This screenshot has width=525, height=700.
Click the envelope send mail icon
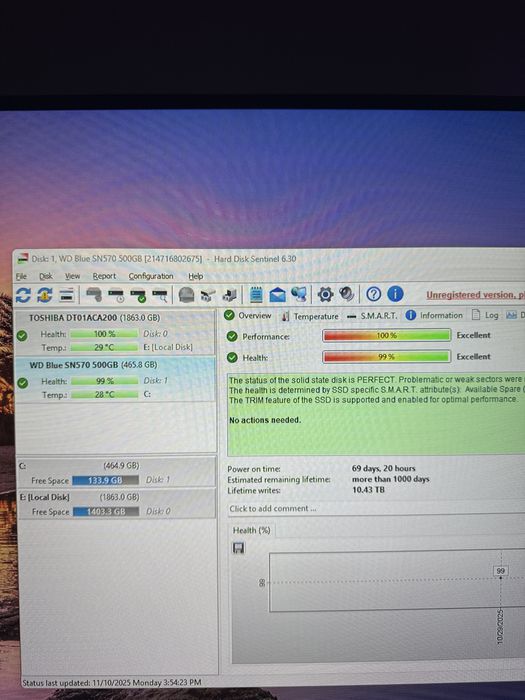pos(278,295)
